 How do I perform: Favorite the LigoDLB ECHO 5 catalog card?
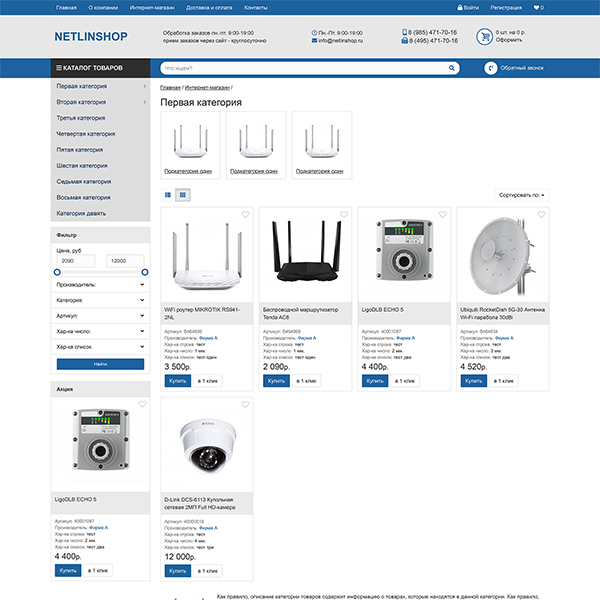443,214
